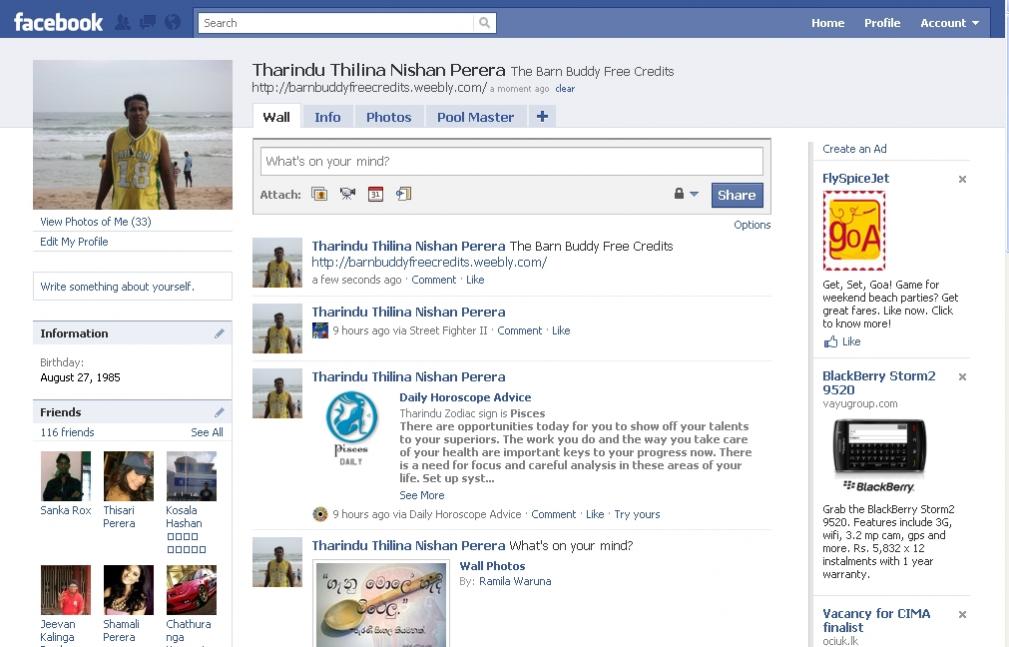This screenshot has height=647, width=1009.
Task: Comment on the Daily Horoscope post
Action: point(553,514)
